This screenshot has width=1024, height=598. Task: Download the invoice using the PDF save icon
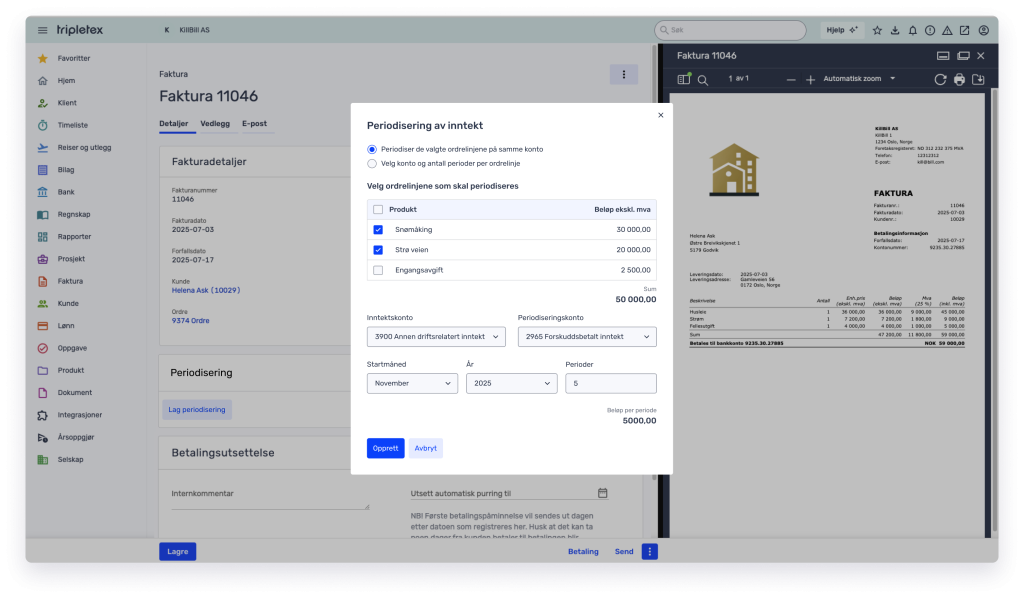(978, 78)
